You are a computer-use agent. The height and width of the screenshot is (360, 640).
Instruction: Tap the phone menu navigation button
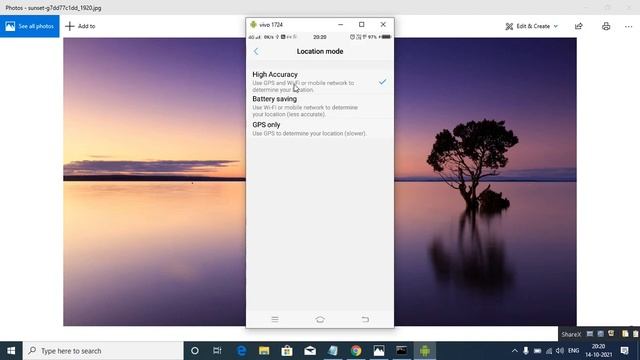click(x=275, y=319)
